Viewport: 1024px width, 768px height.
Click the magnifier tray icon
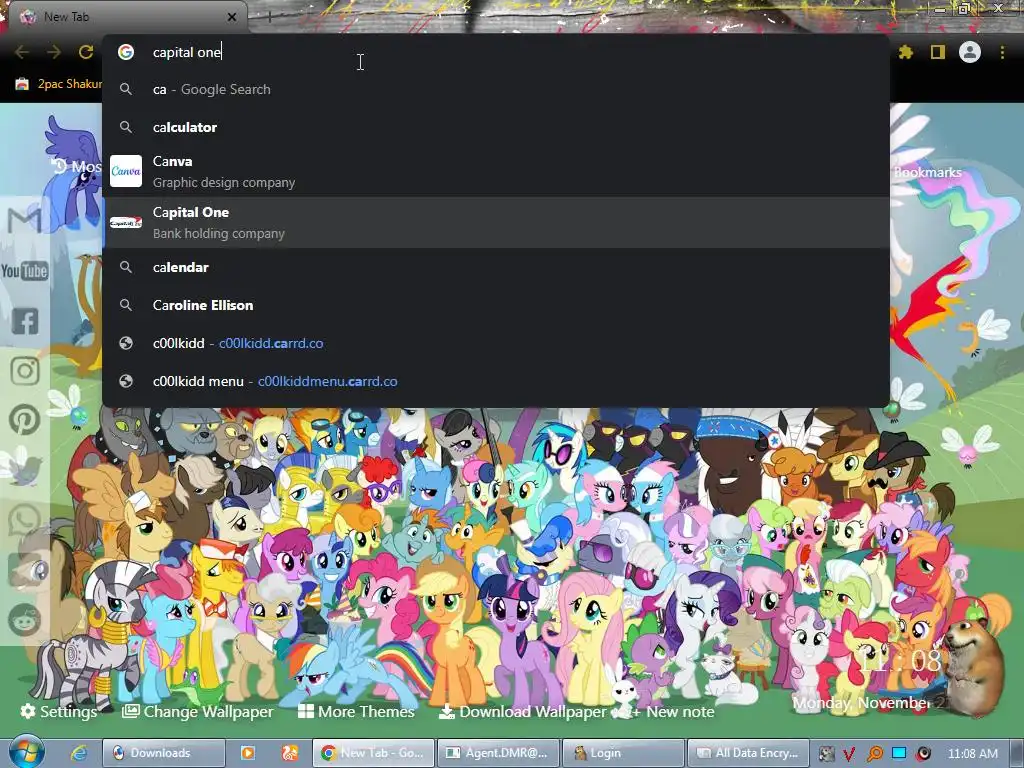874,753
